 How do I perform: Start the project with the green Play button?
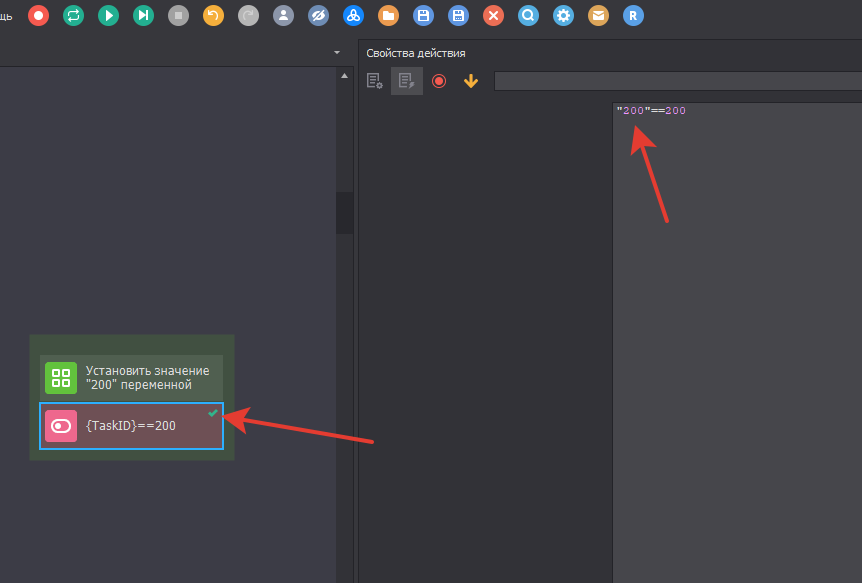108,15
